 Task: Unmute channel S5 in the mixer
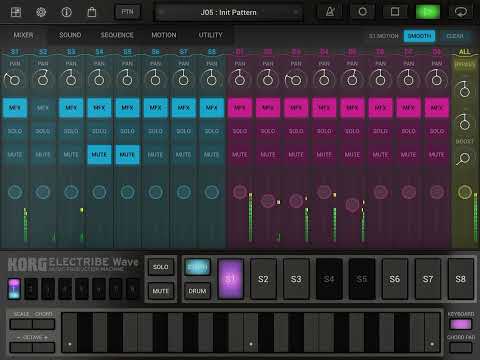click(127, 155)
